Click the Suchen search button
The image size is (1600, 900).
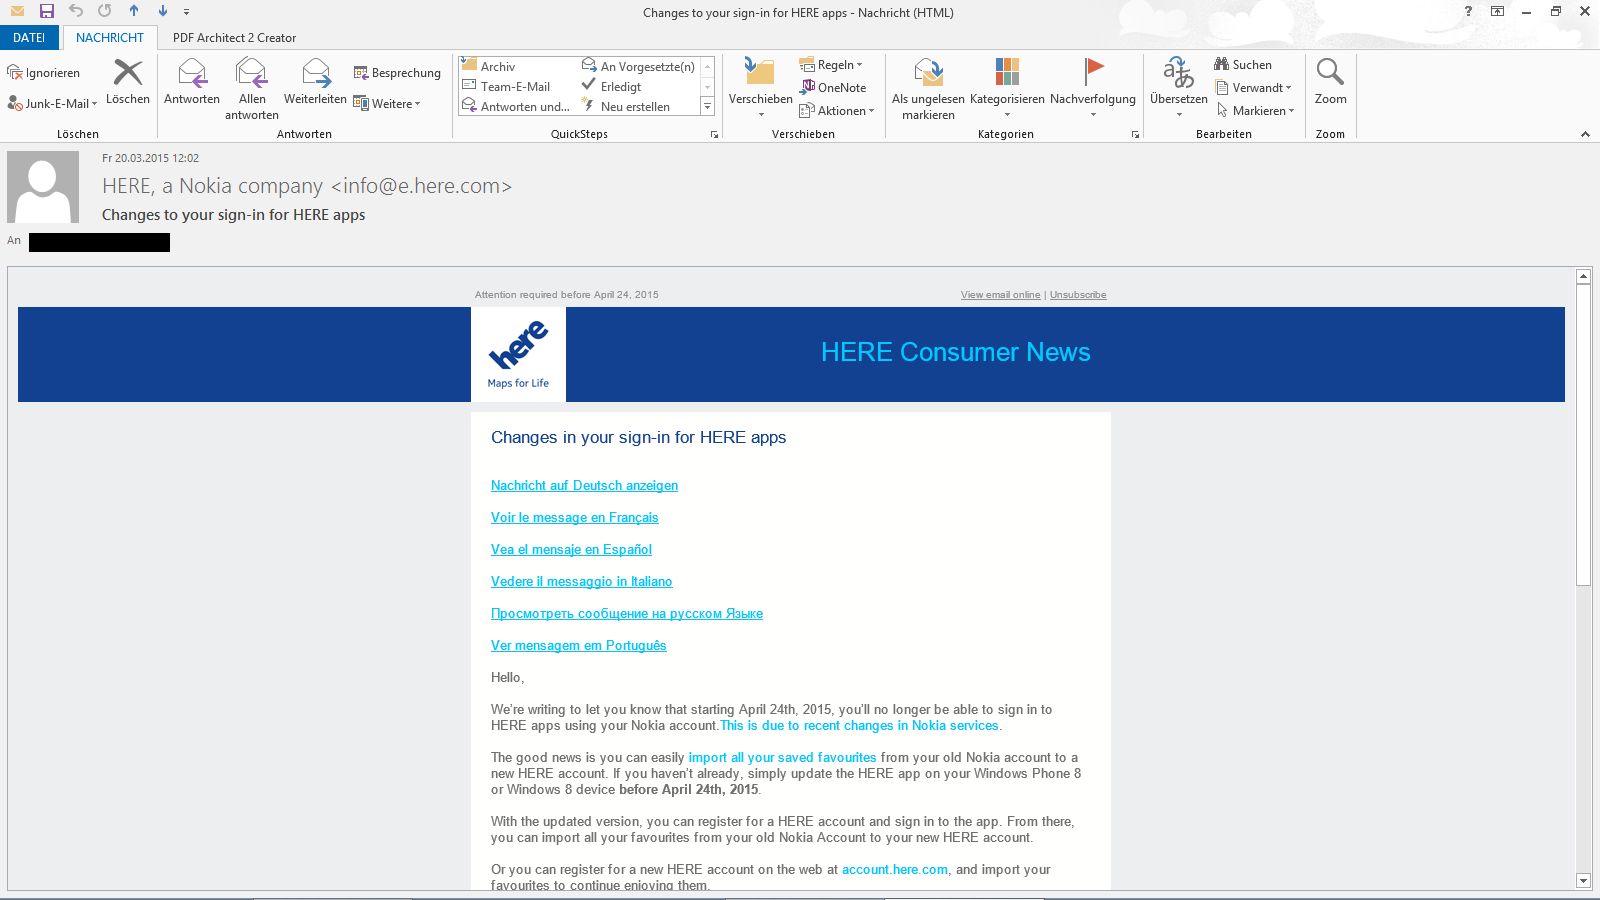(x=1243, y=64)
